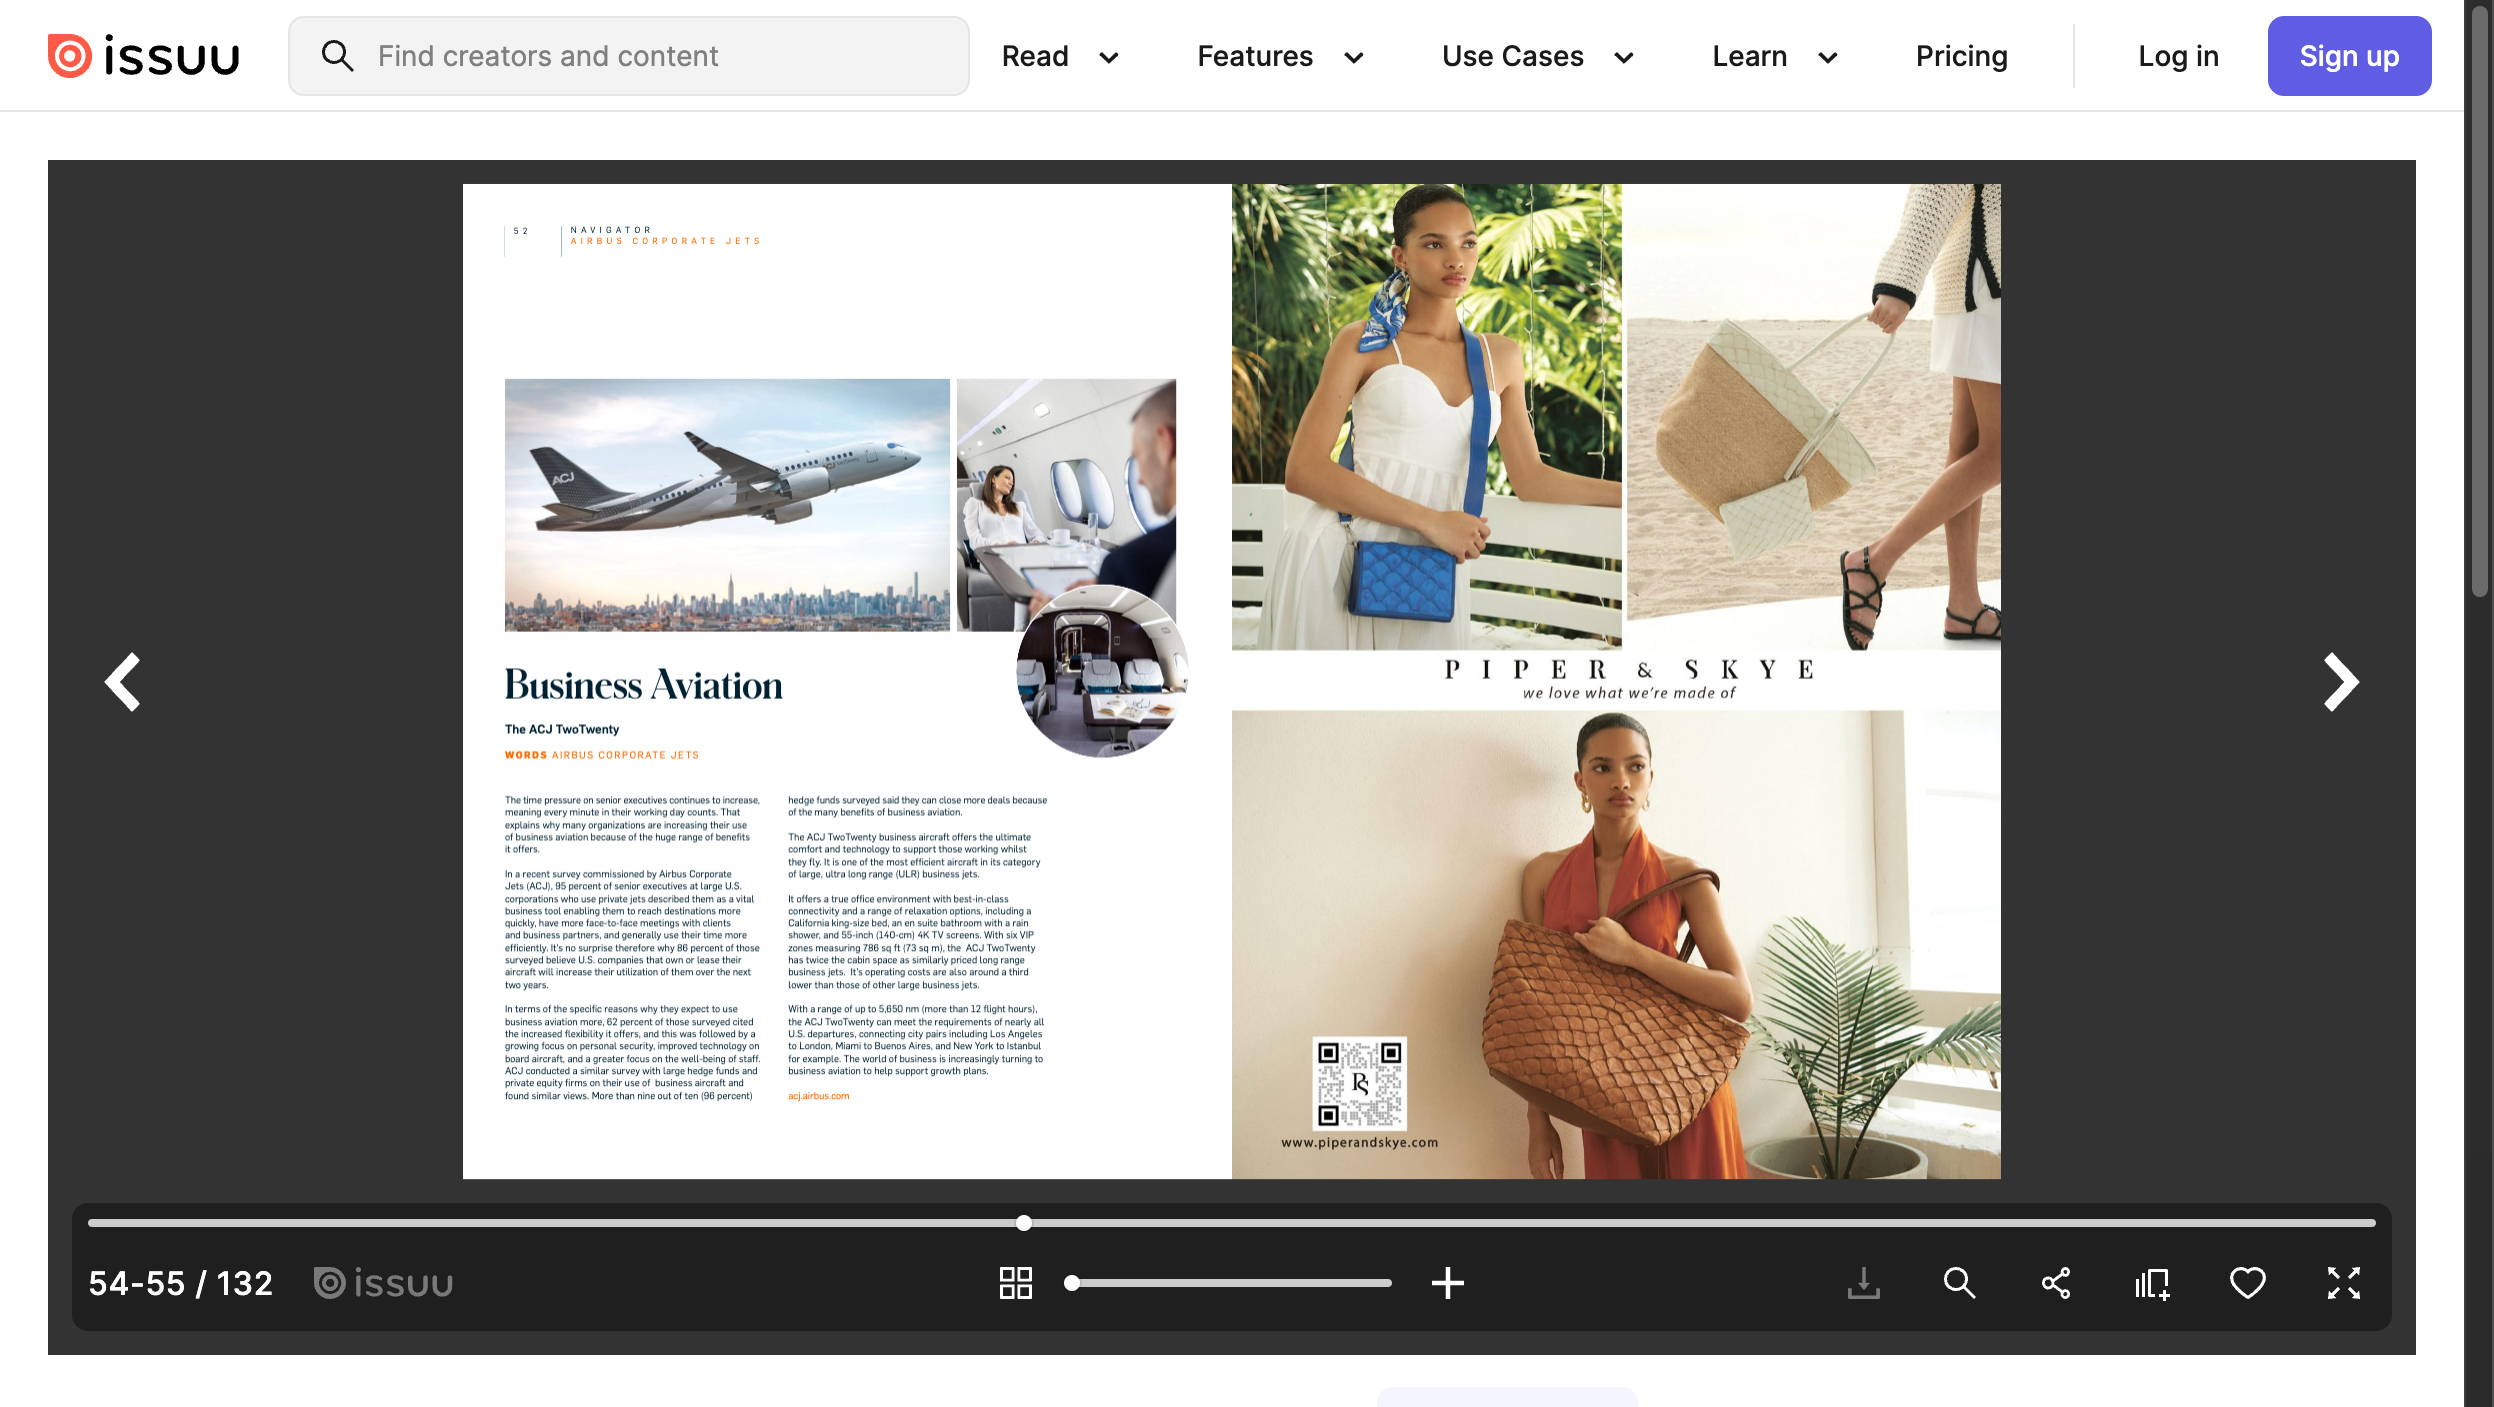Click the QR code on the ad
The width and height of the screenshot is (2494, 1407).
[x=1359, y=1084]
